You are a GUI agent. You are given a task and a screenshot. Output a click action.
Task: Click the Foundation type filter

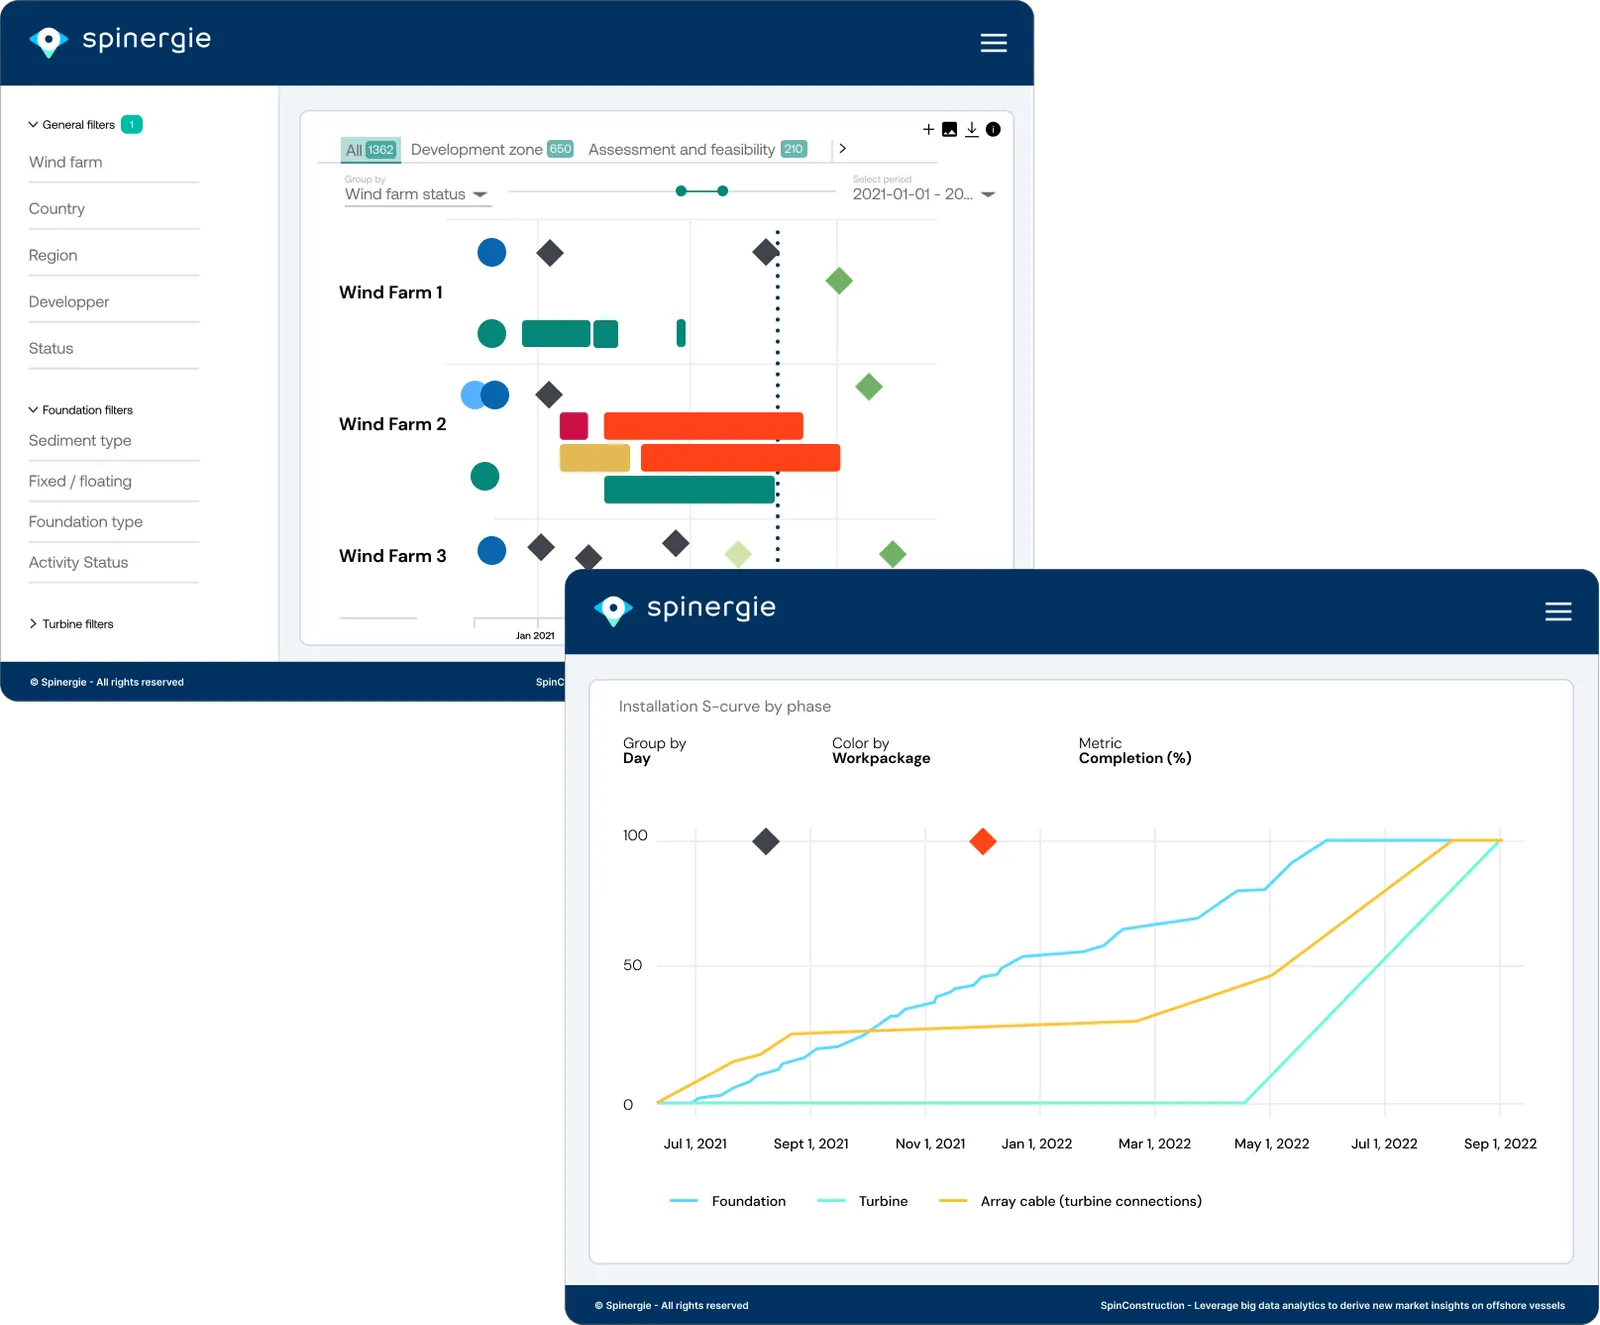(x=114, y=522)
